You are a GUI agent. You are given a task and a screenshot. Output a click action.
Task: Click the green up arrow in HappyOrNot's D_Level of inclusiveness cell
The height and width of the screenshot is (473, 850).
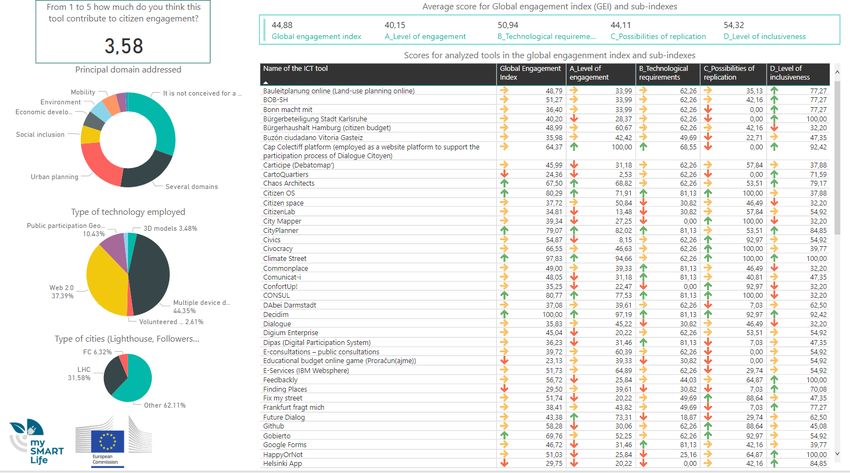(x=774, y=455)
